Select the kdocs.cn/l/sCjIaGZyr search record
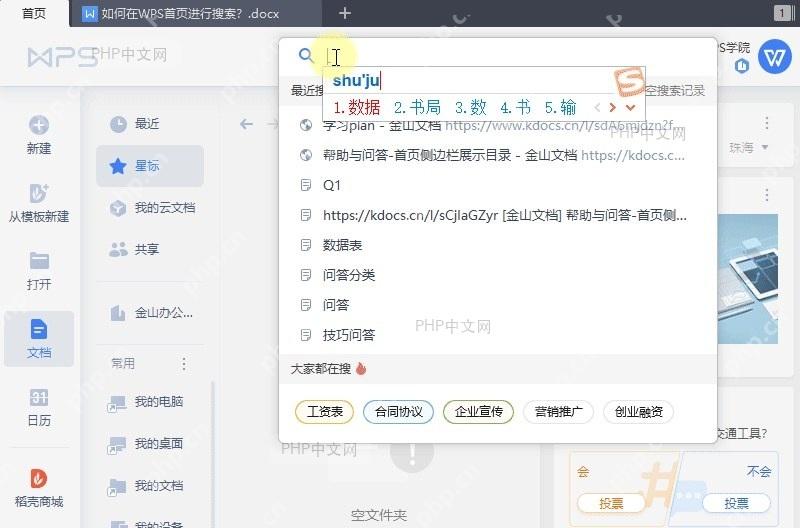 (497, 215)
